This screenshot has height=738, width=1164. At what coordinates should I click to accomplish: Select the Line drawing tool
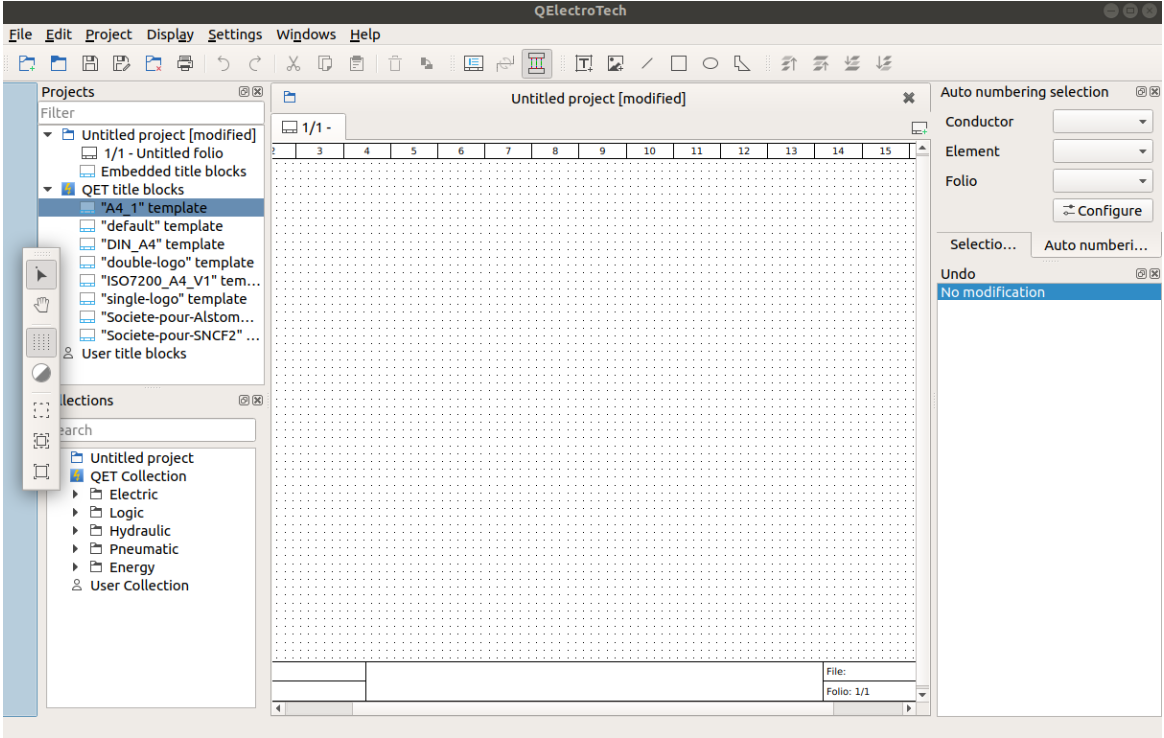click(x=647, y=63)
